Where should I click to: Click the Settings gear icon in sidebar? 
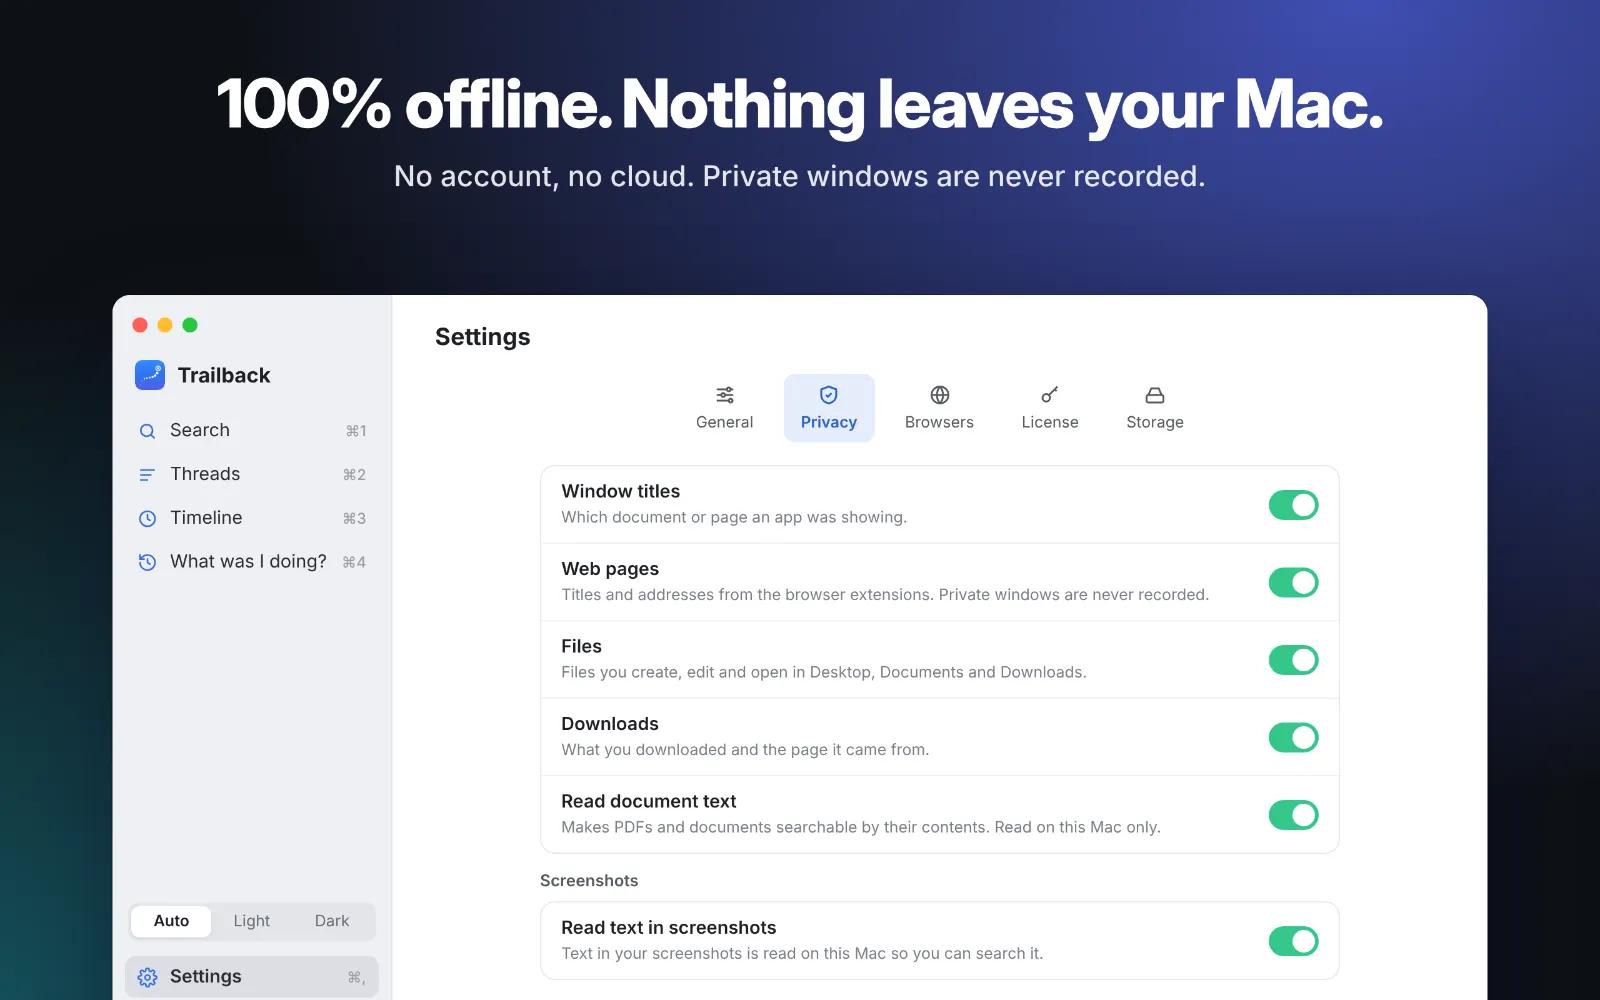pos(148,977)
